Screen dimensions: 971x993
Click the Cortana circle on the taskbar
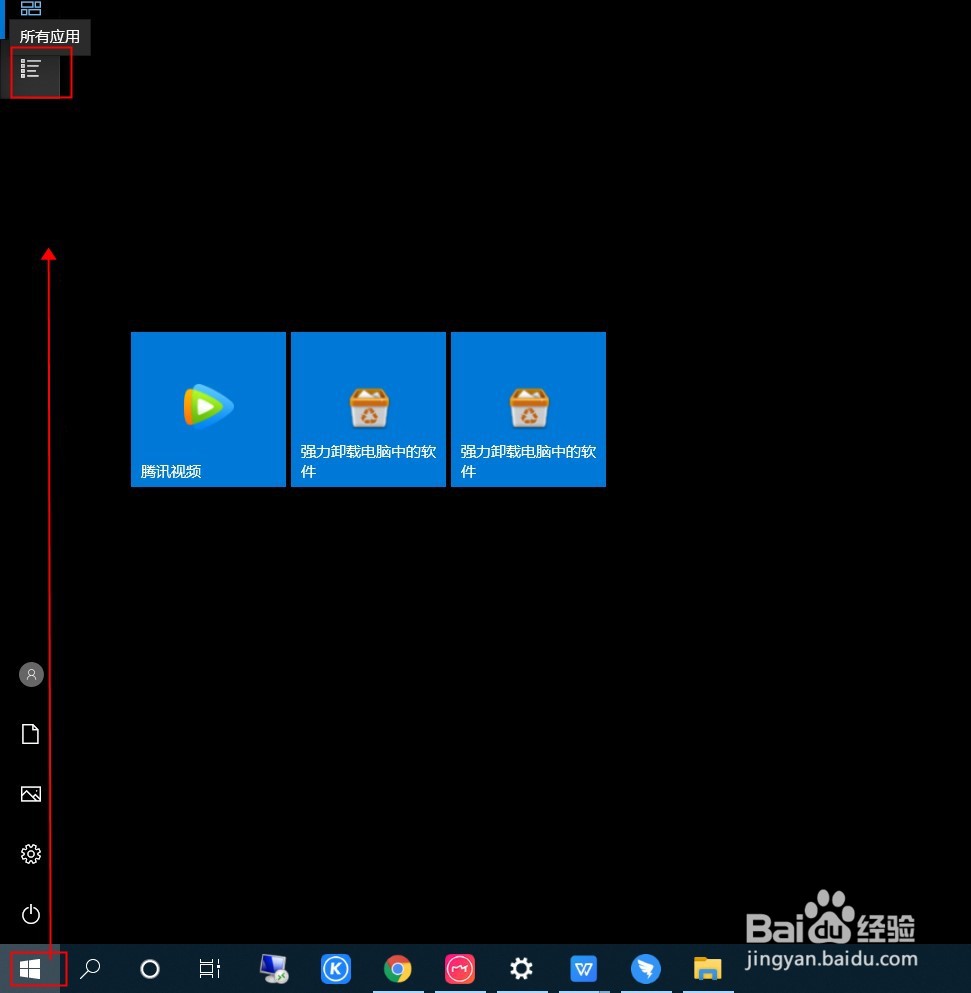tap(149, 968)
